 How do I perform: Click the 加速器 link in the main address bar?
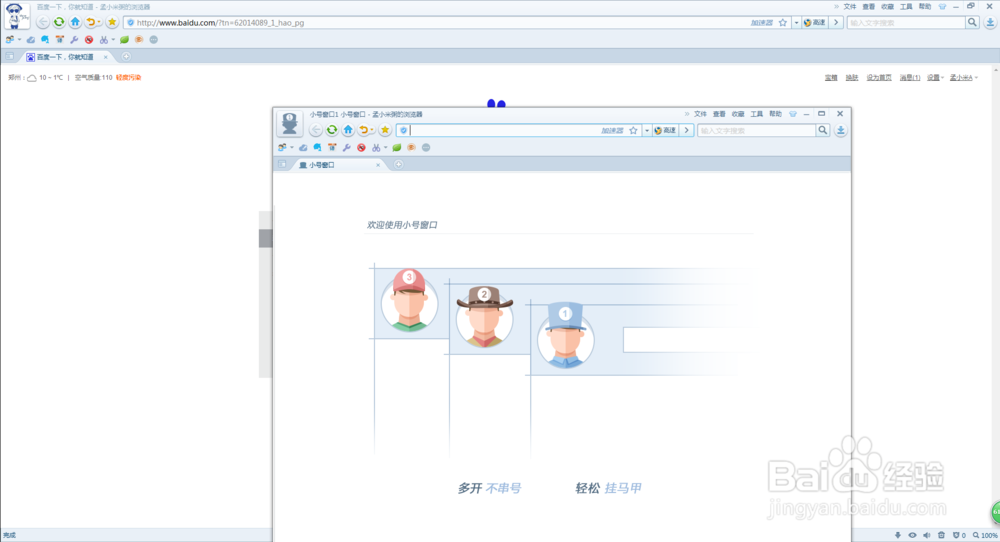pos(761,22)
